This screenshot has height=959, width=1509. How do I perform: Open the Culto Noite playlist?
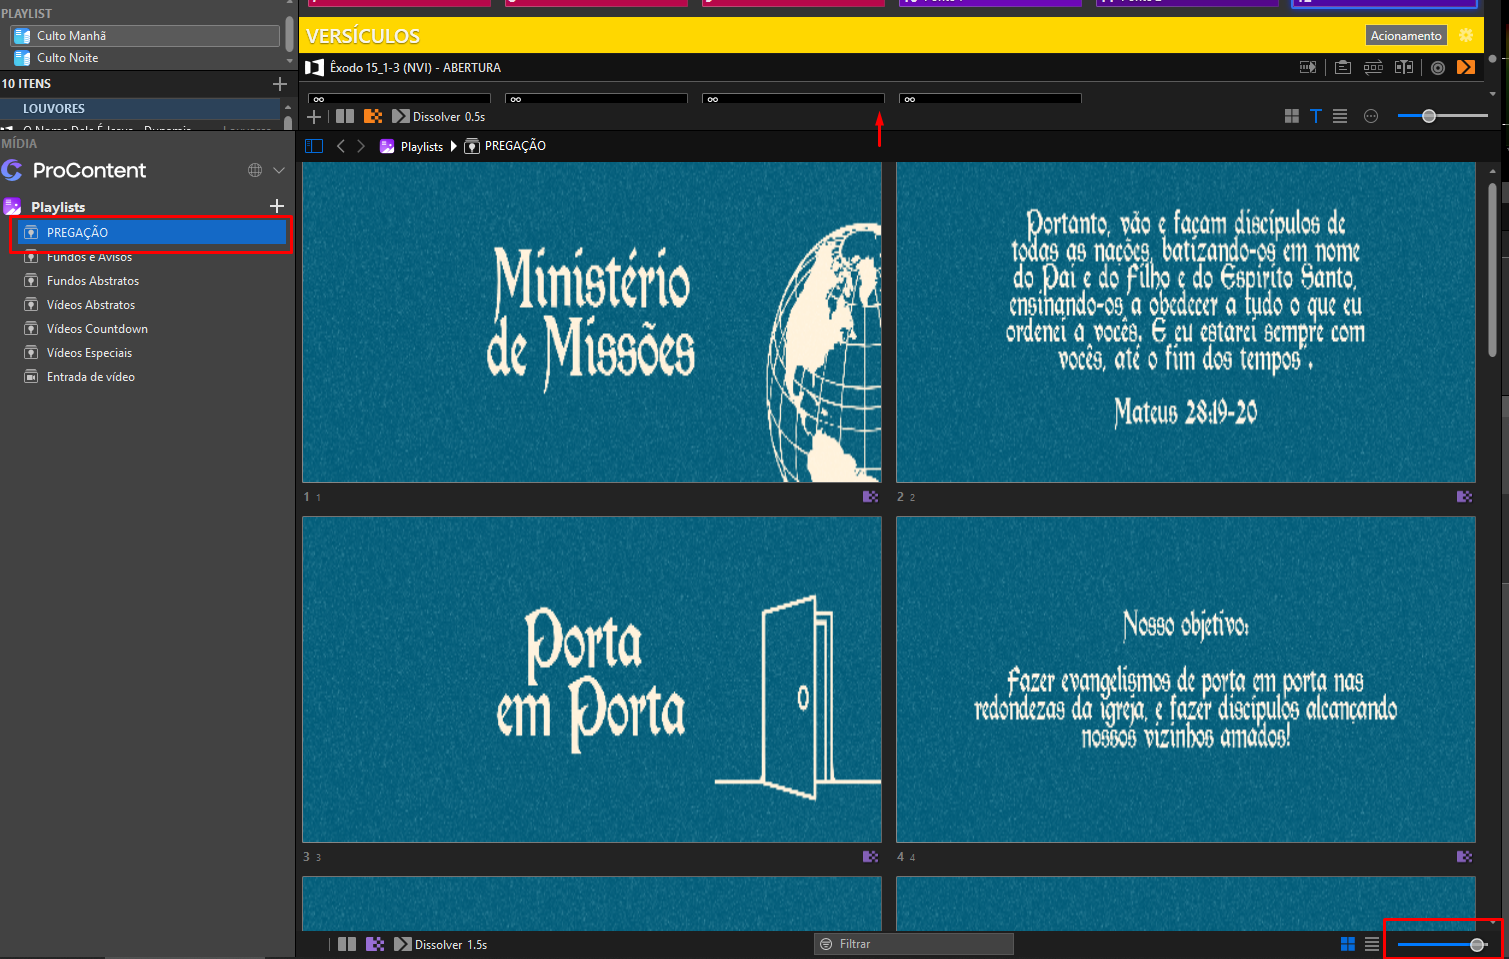click(x=145, y=58)
